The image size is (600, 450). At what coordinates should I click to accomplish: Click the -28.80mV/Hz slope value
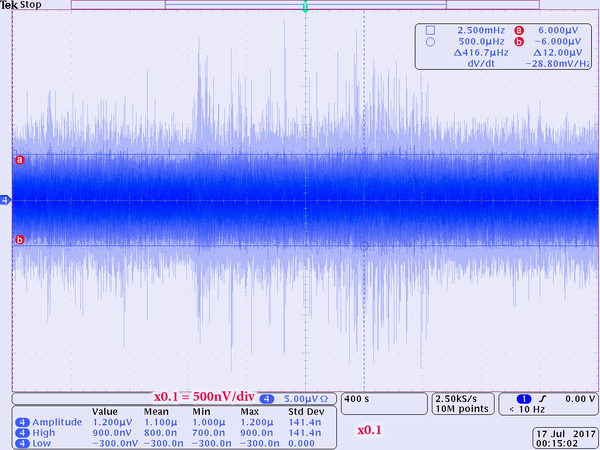558,64
